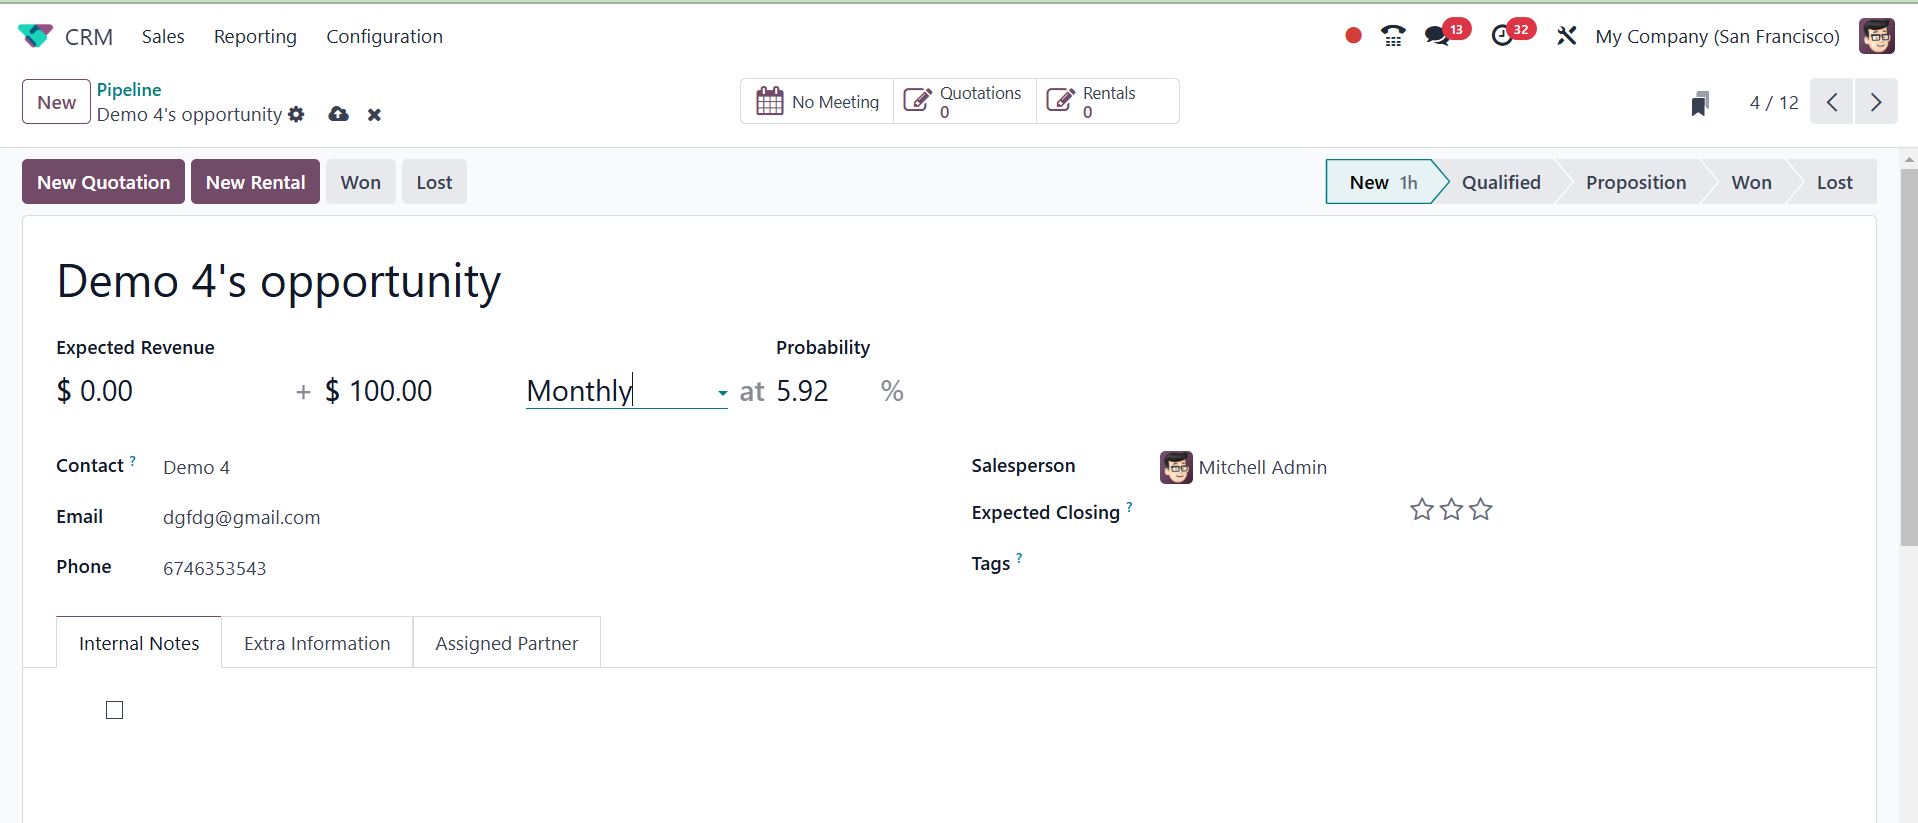Set priority with the third star
The height and width of the screenshot is (823, 1918).
[x=1481, y=510]
